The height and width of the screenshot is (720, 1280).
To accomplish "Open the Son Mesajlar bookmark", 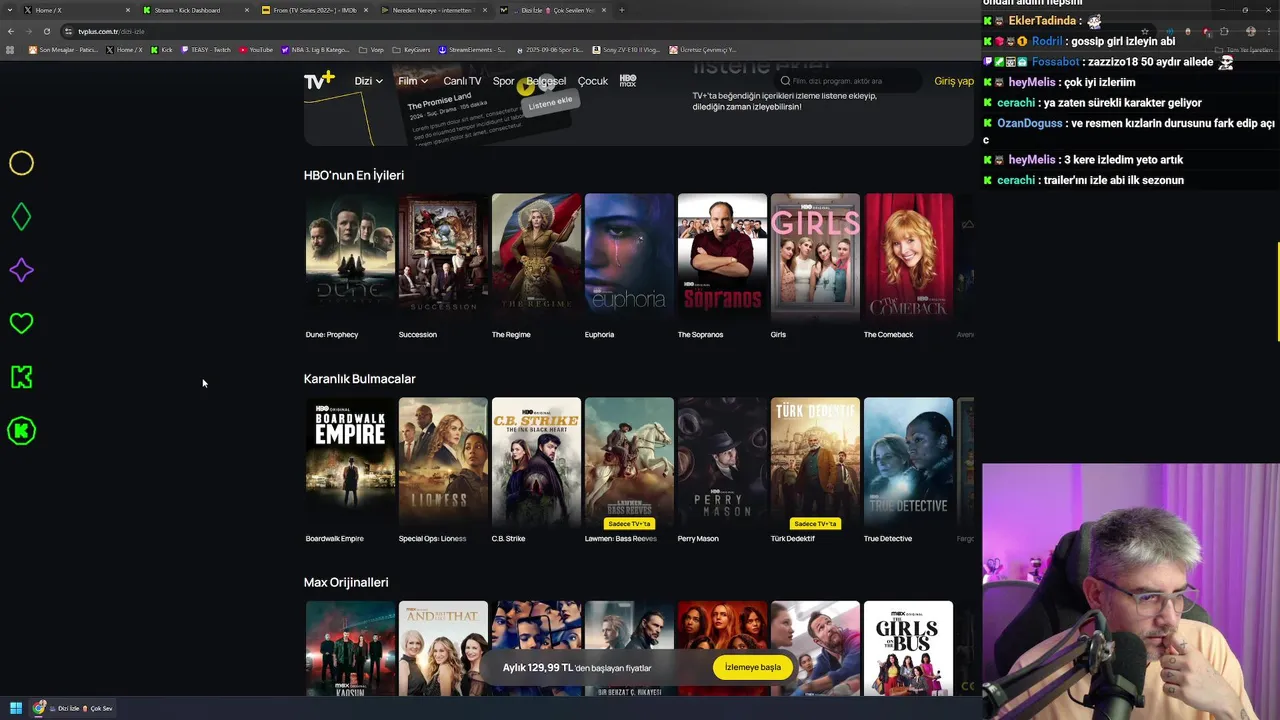I will [x=64, y=49].
